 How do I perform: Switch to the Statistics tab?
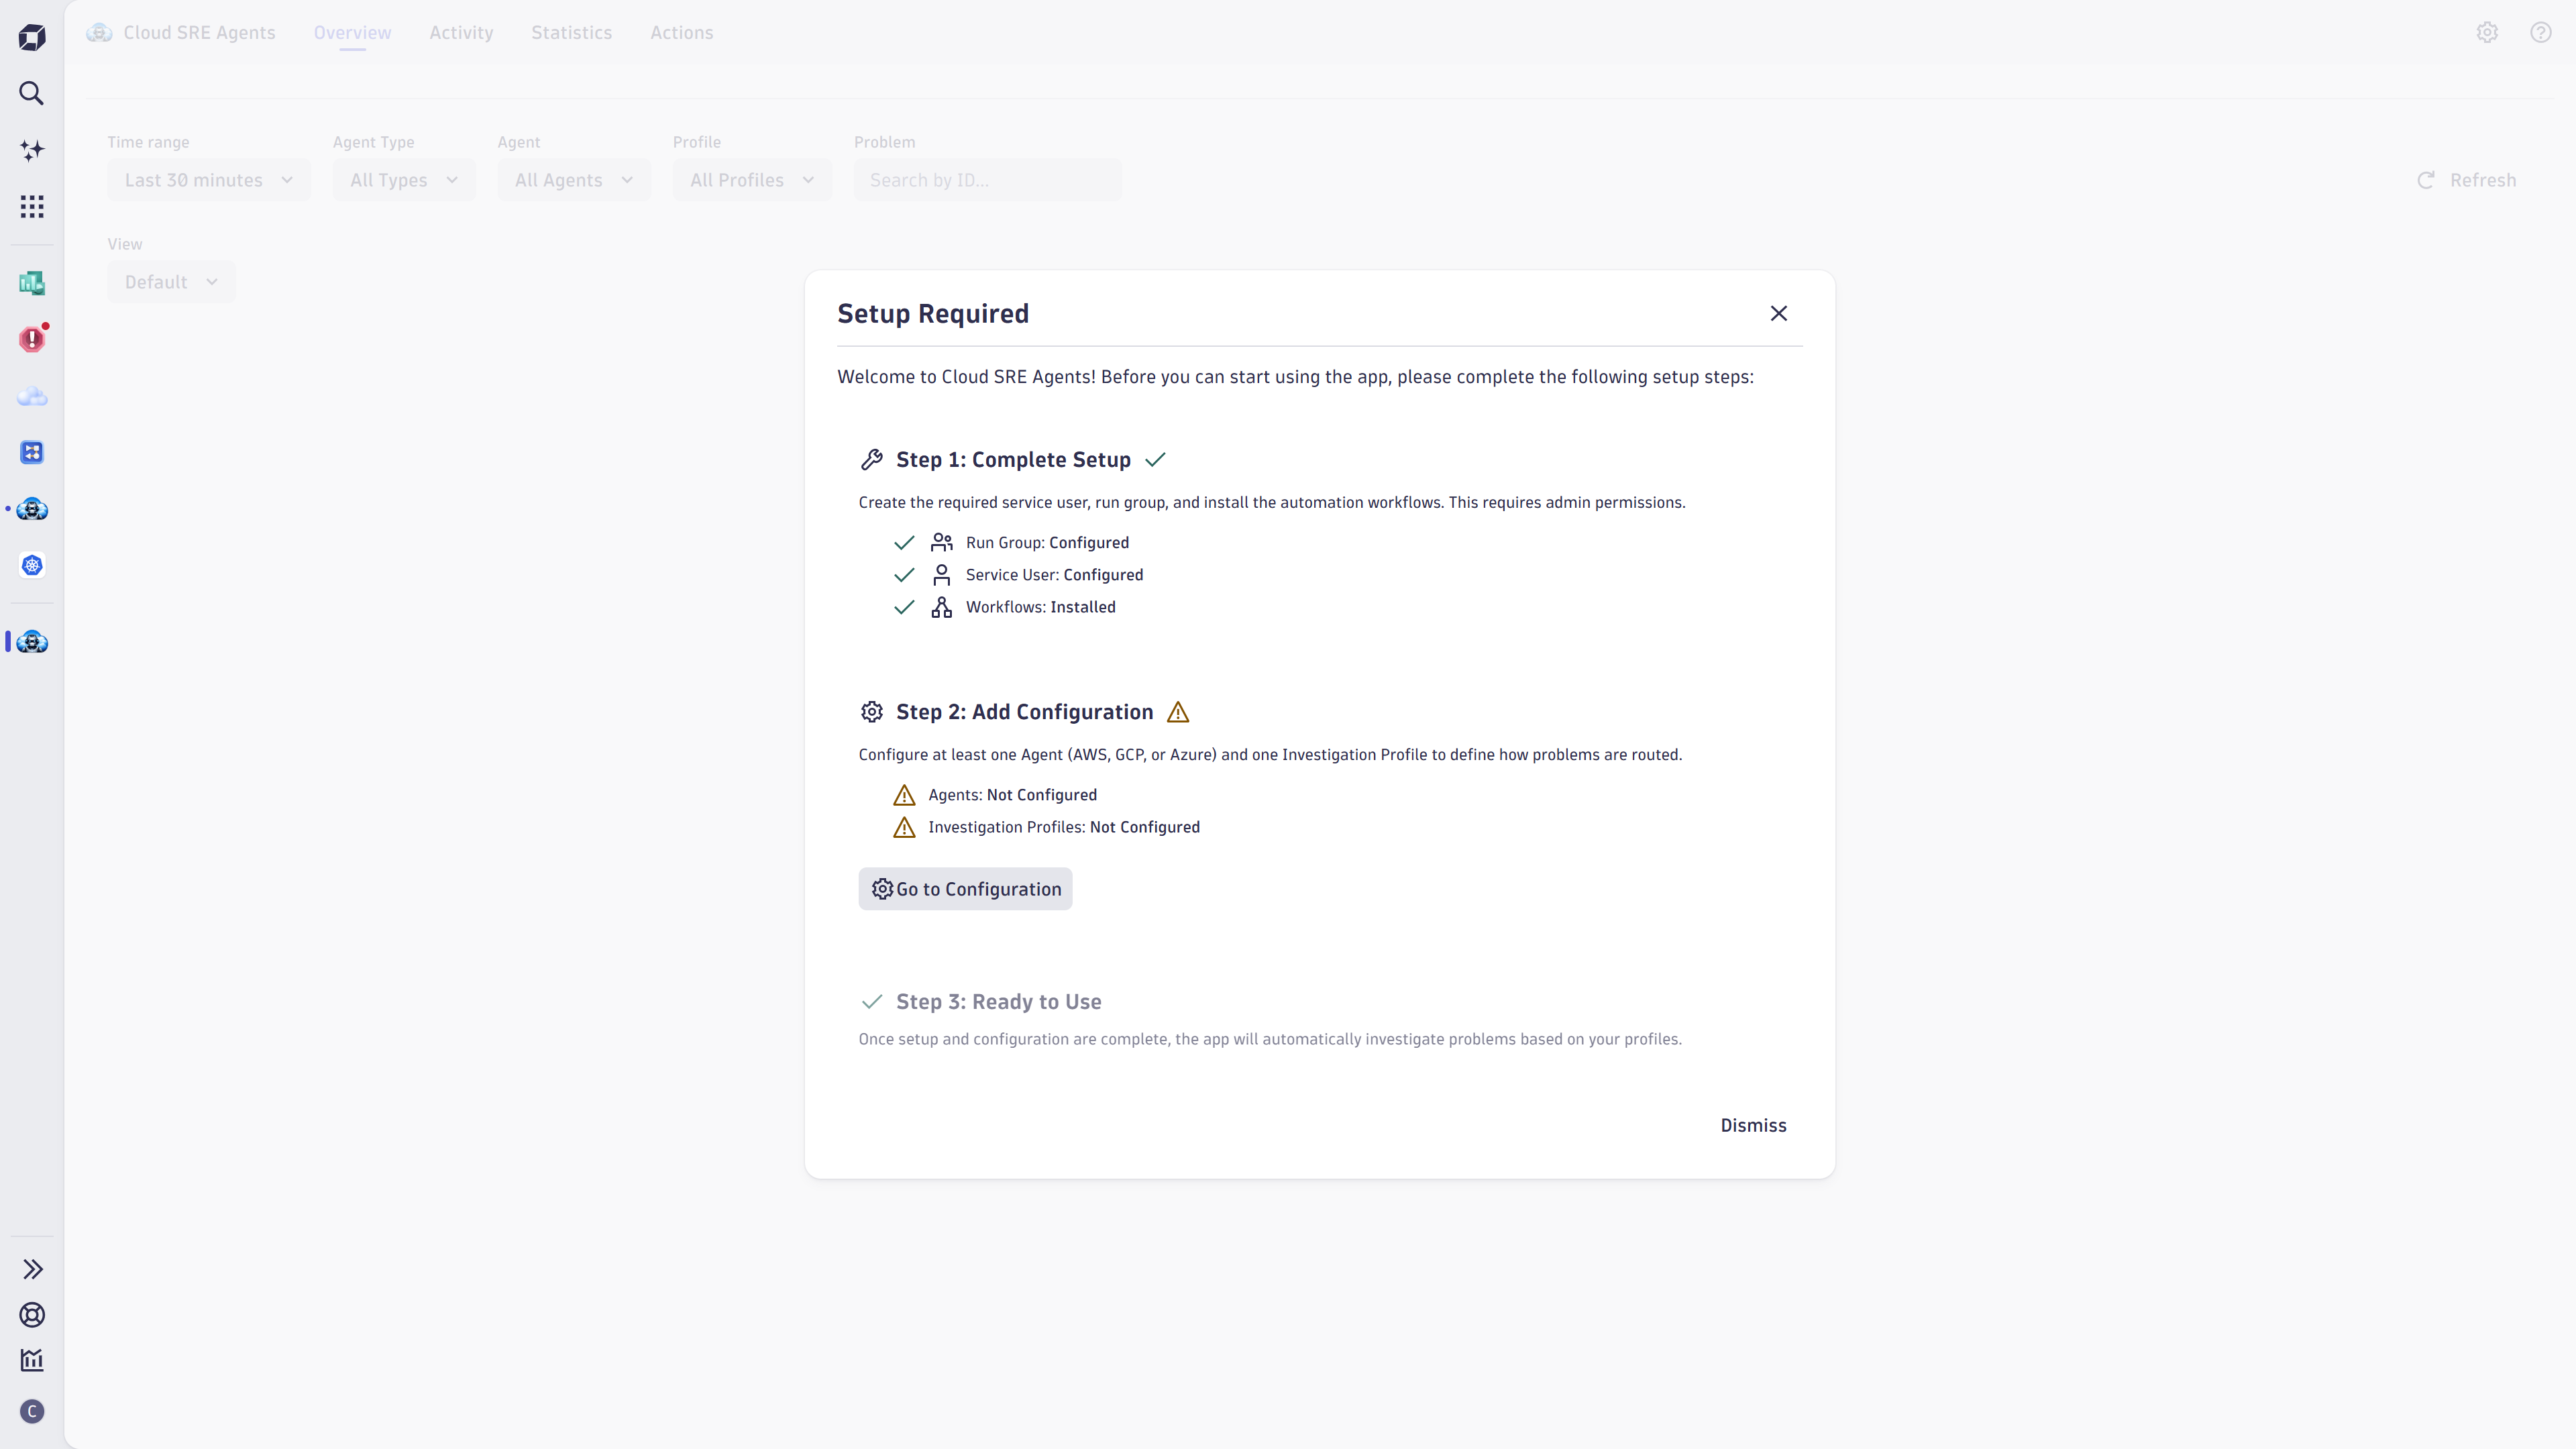tap(571, 32)
